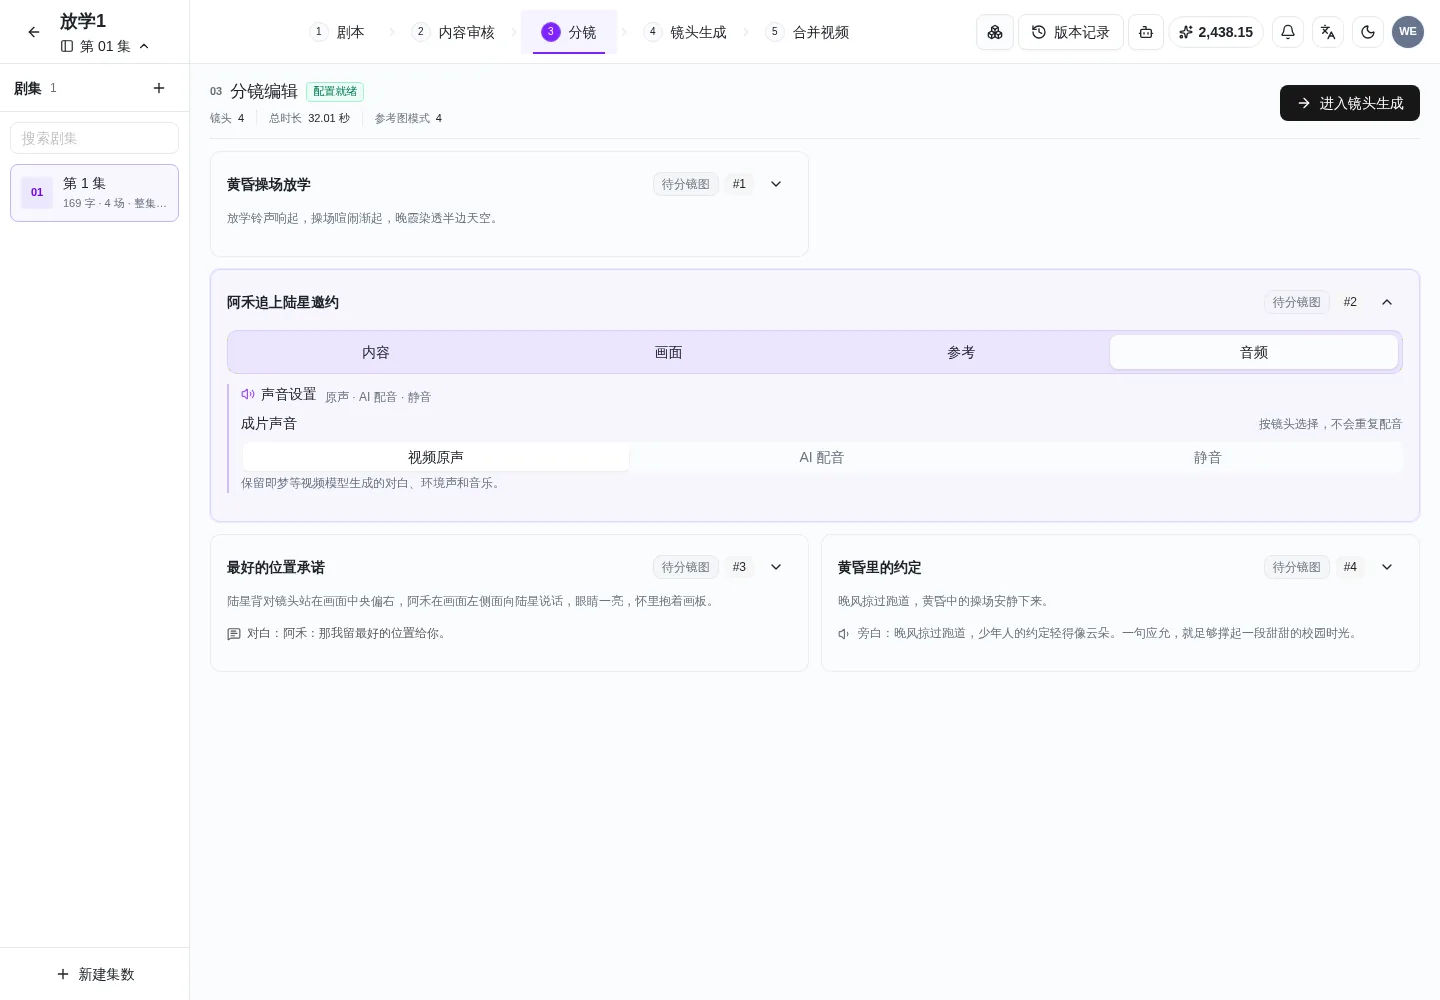
Task: Open the 第 01 集 episode selector
Action: tap(105, 46)
